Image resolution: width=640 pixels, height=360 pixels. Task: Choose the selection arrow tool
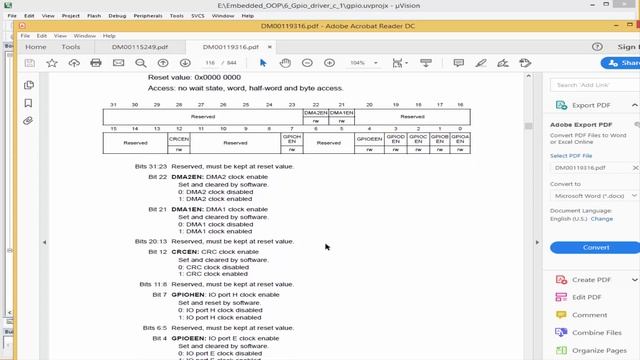point(263,63)
